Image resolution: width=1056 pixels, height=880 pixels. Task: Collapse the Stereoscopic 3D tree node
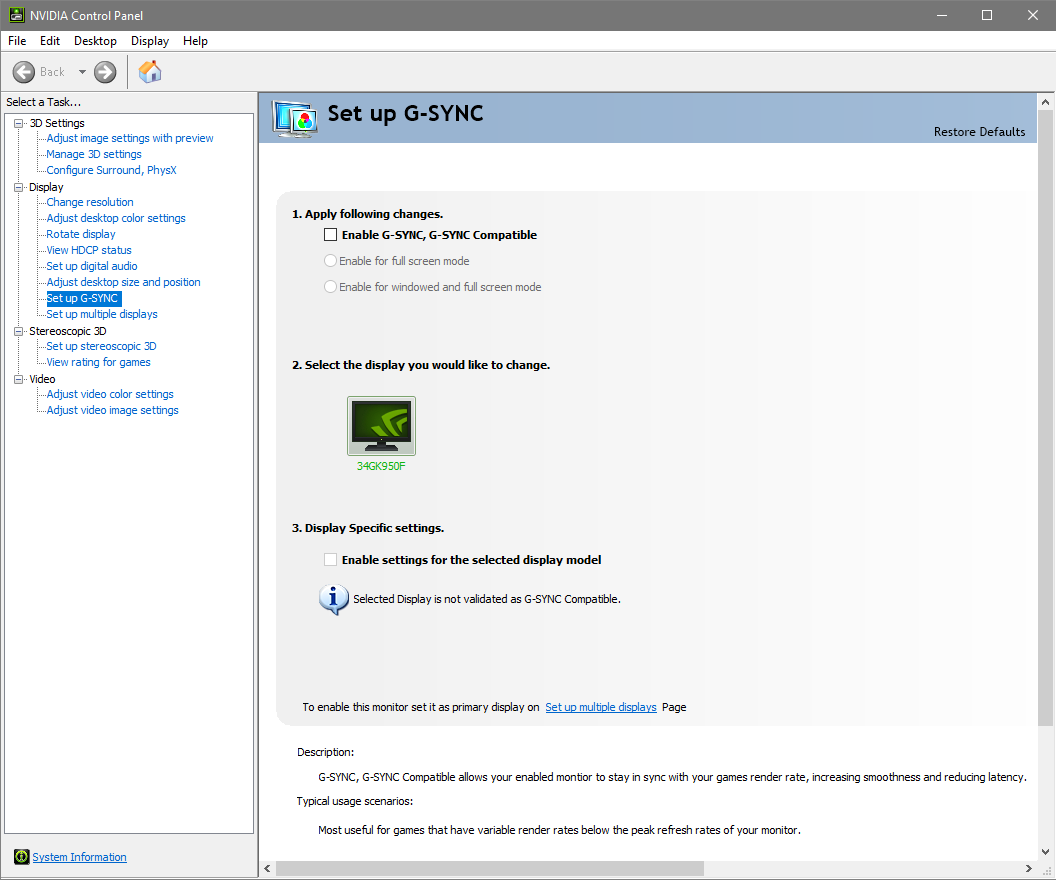18,331
